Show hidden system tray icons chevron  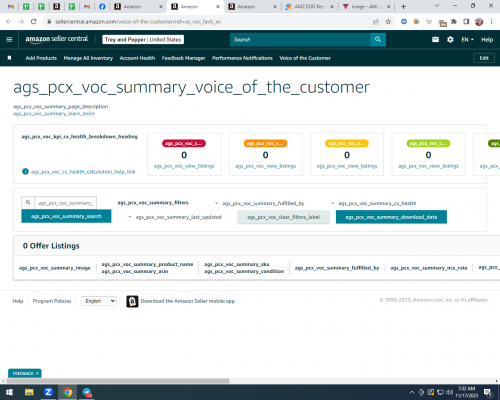point(412,392)
